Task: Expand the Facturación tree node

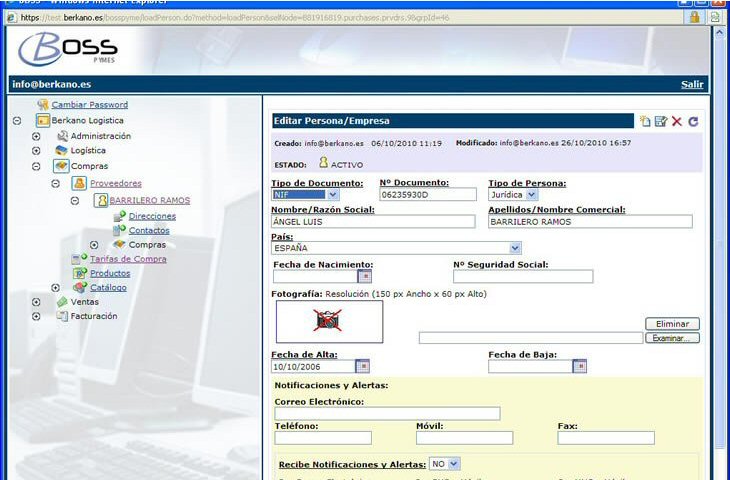Action: click(36, 316)
